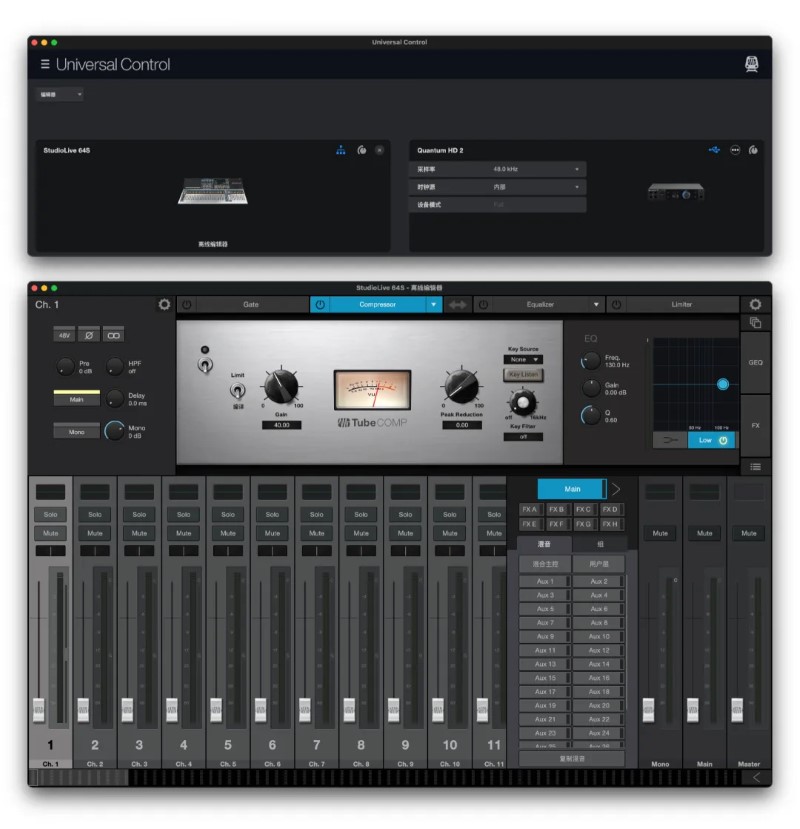Click the EQ Freq. knob at 130.0 Hz
This screenshot has width=800, height=829.
click(x=591, y=361)
